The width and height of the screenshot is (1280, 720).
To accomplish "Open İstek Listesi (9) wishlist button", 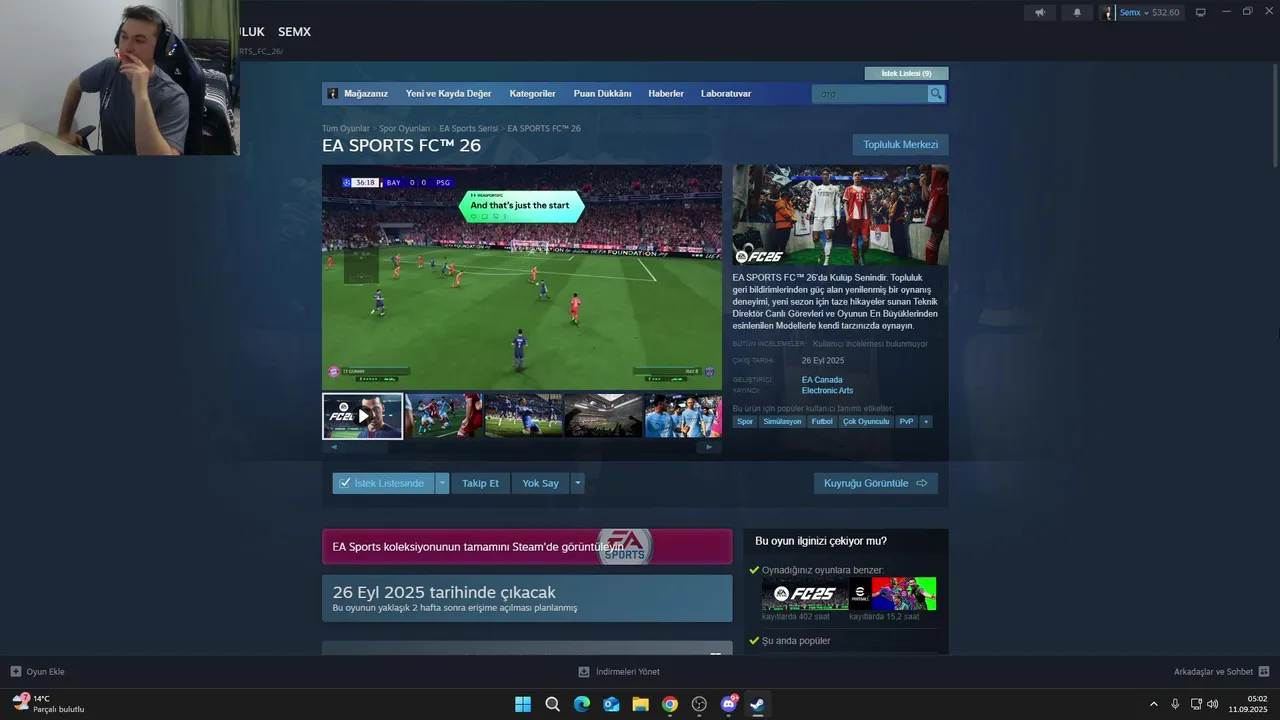I will click(906, 73).
